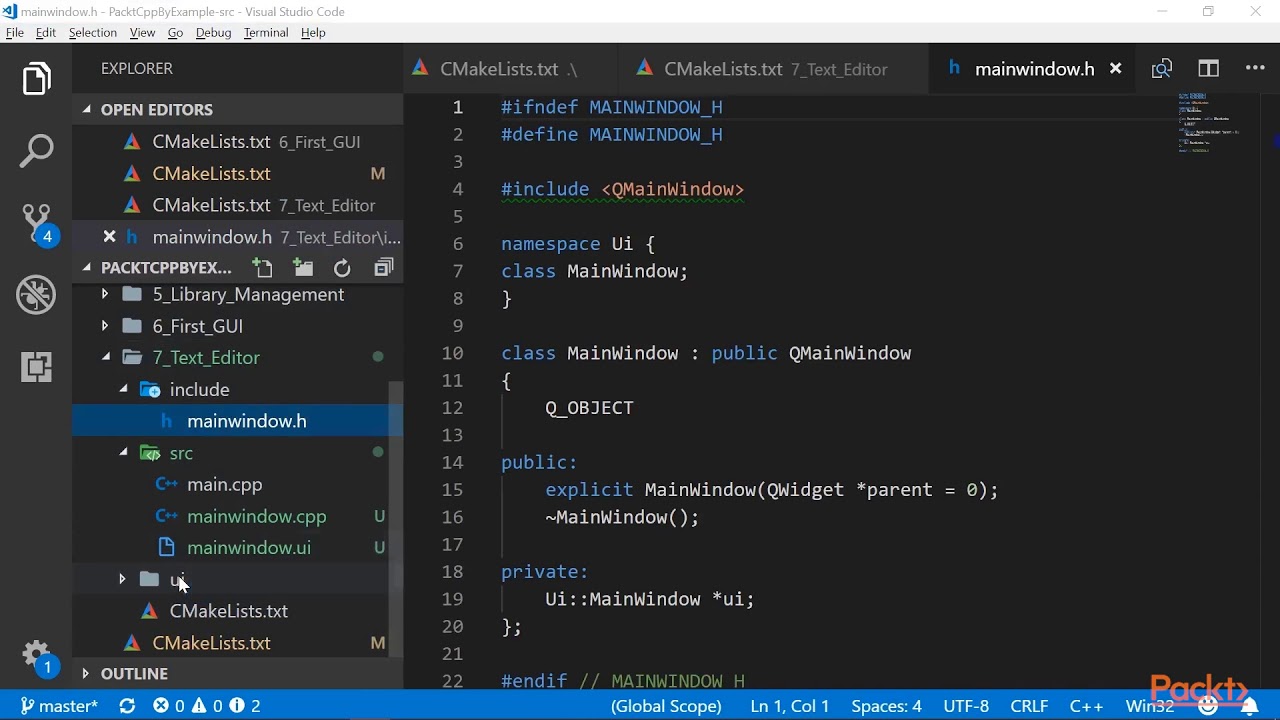Viewport: 1280px width, 720px height.
Task: Collapse the 7_Text_Editor folder
Action: [105, 357]
